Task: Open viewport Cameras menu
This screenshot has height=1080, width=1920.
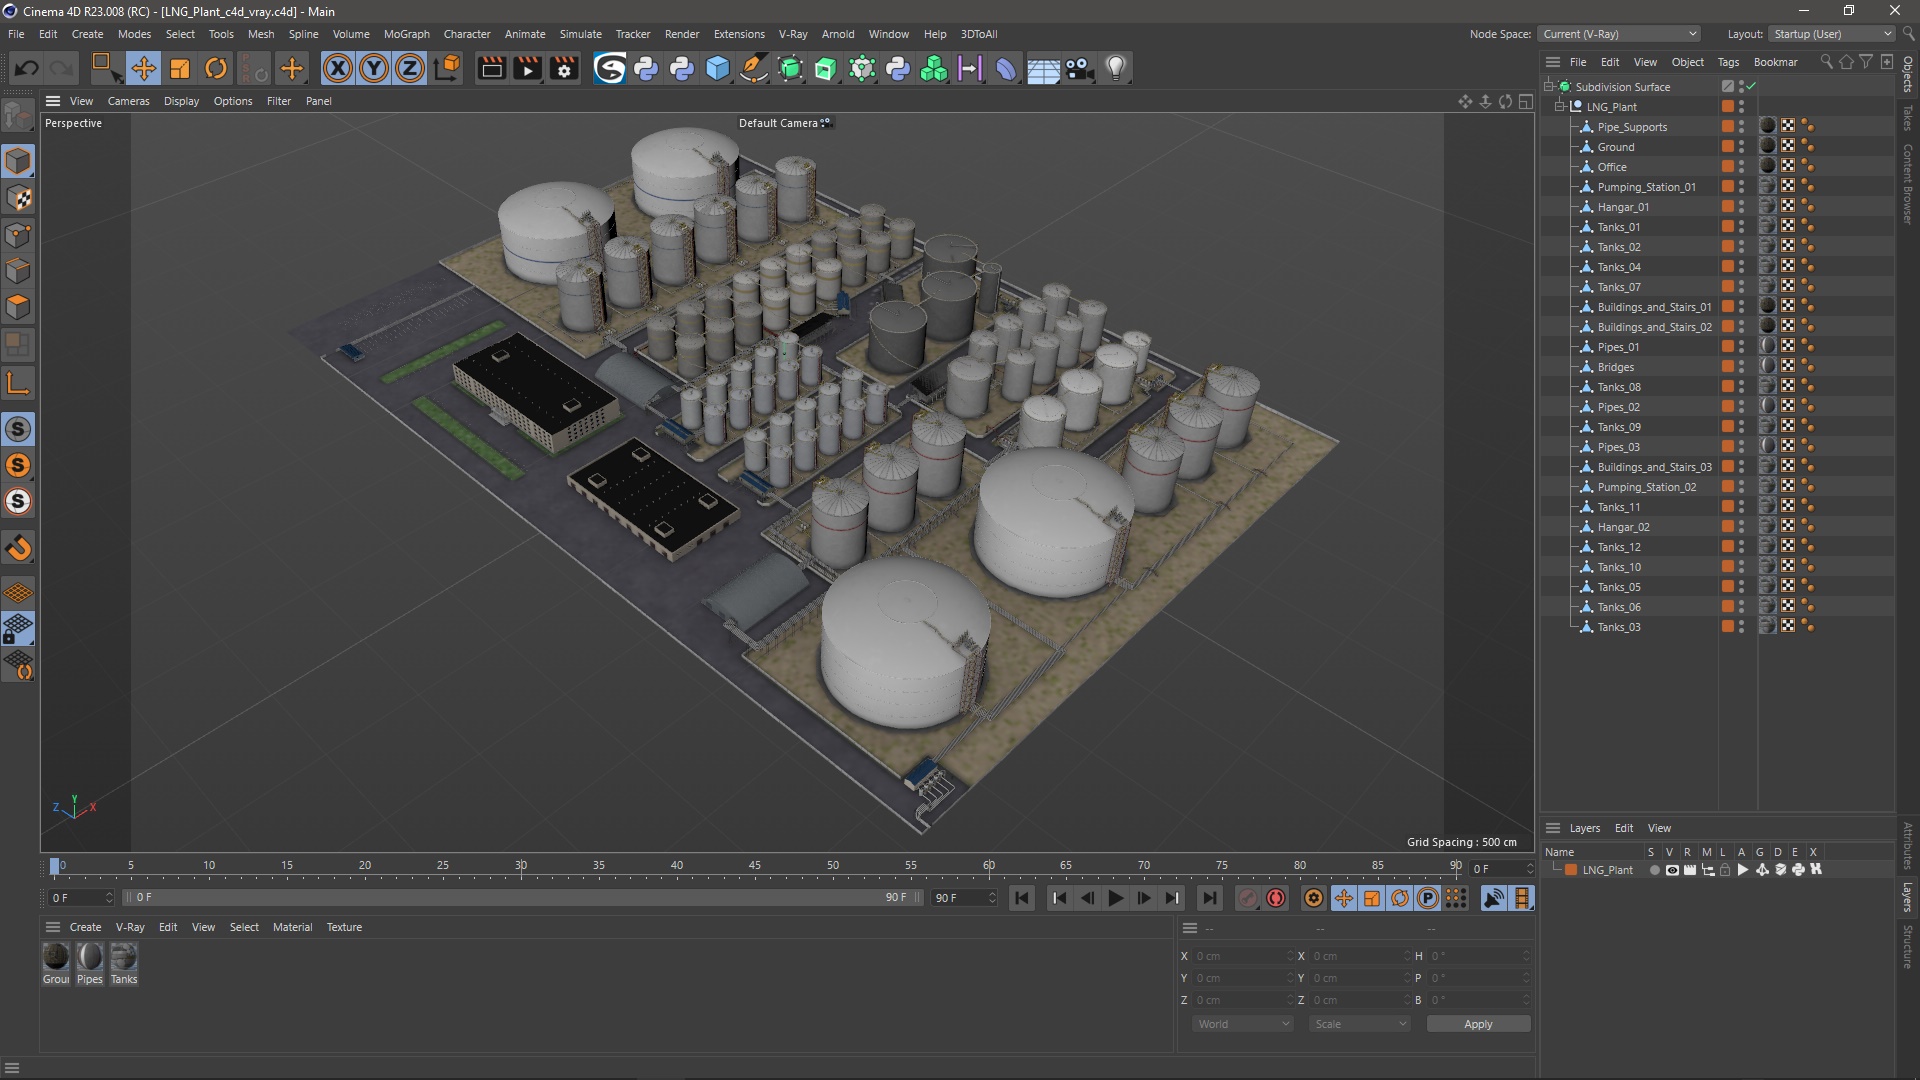Action: [x=128, y=101]
